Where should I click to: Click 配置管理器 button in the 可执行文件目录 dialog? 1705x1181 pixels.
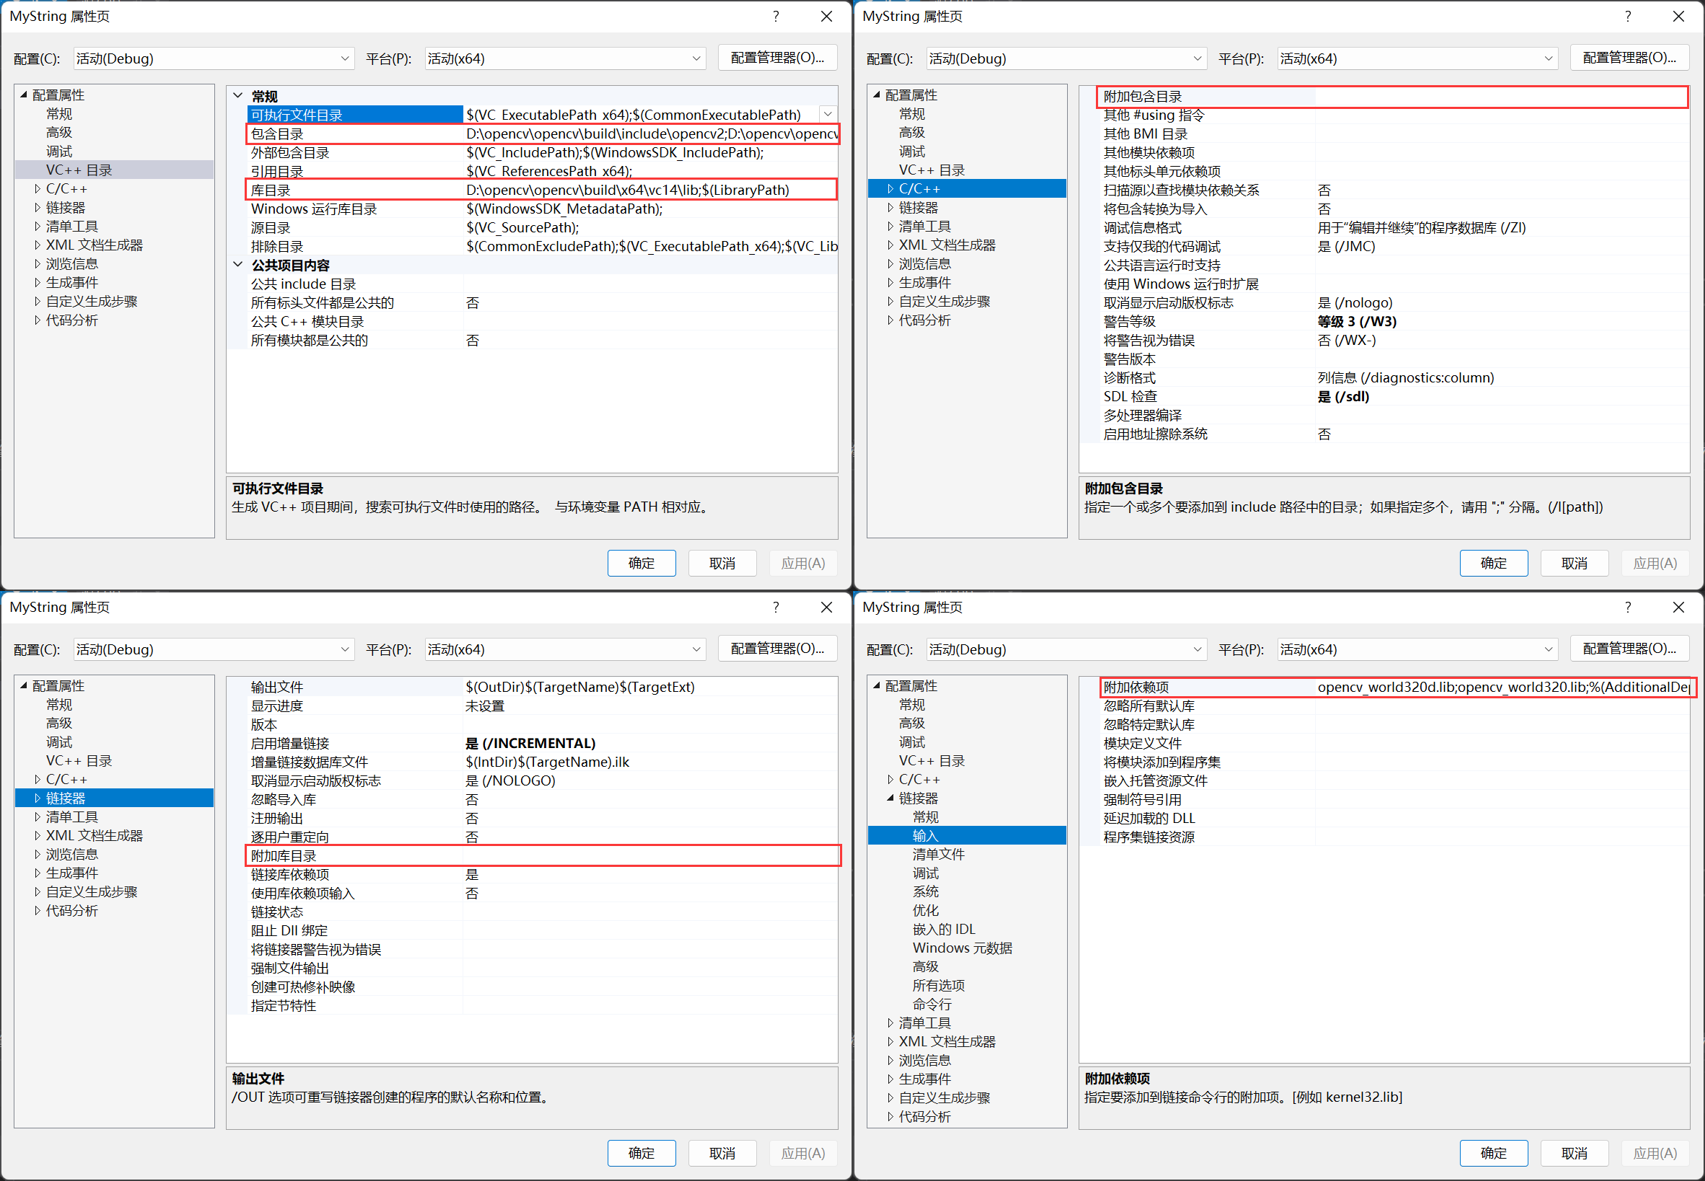(777, 58)
